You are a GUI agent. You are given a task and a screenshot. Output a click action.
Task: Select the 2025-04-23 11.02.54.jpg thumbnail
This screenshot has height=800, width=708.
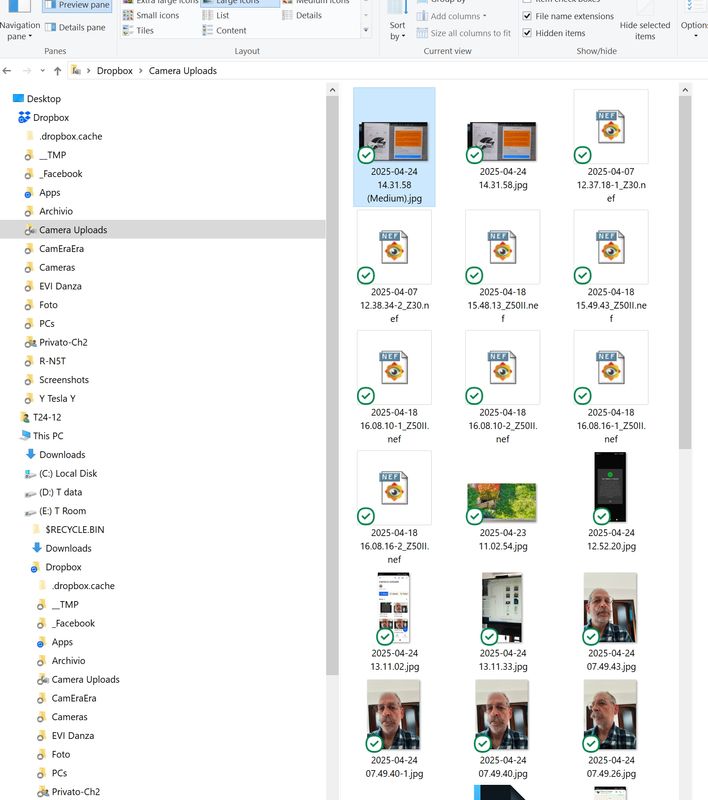[502, 503]
